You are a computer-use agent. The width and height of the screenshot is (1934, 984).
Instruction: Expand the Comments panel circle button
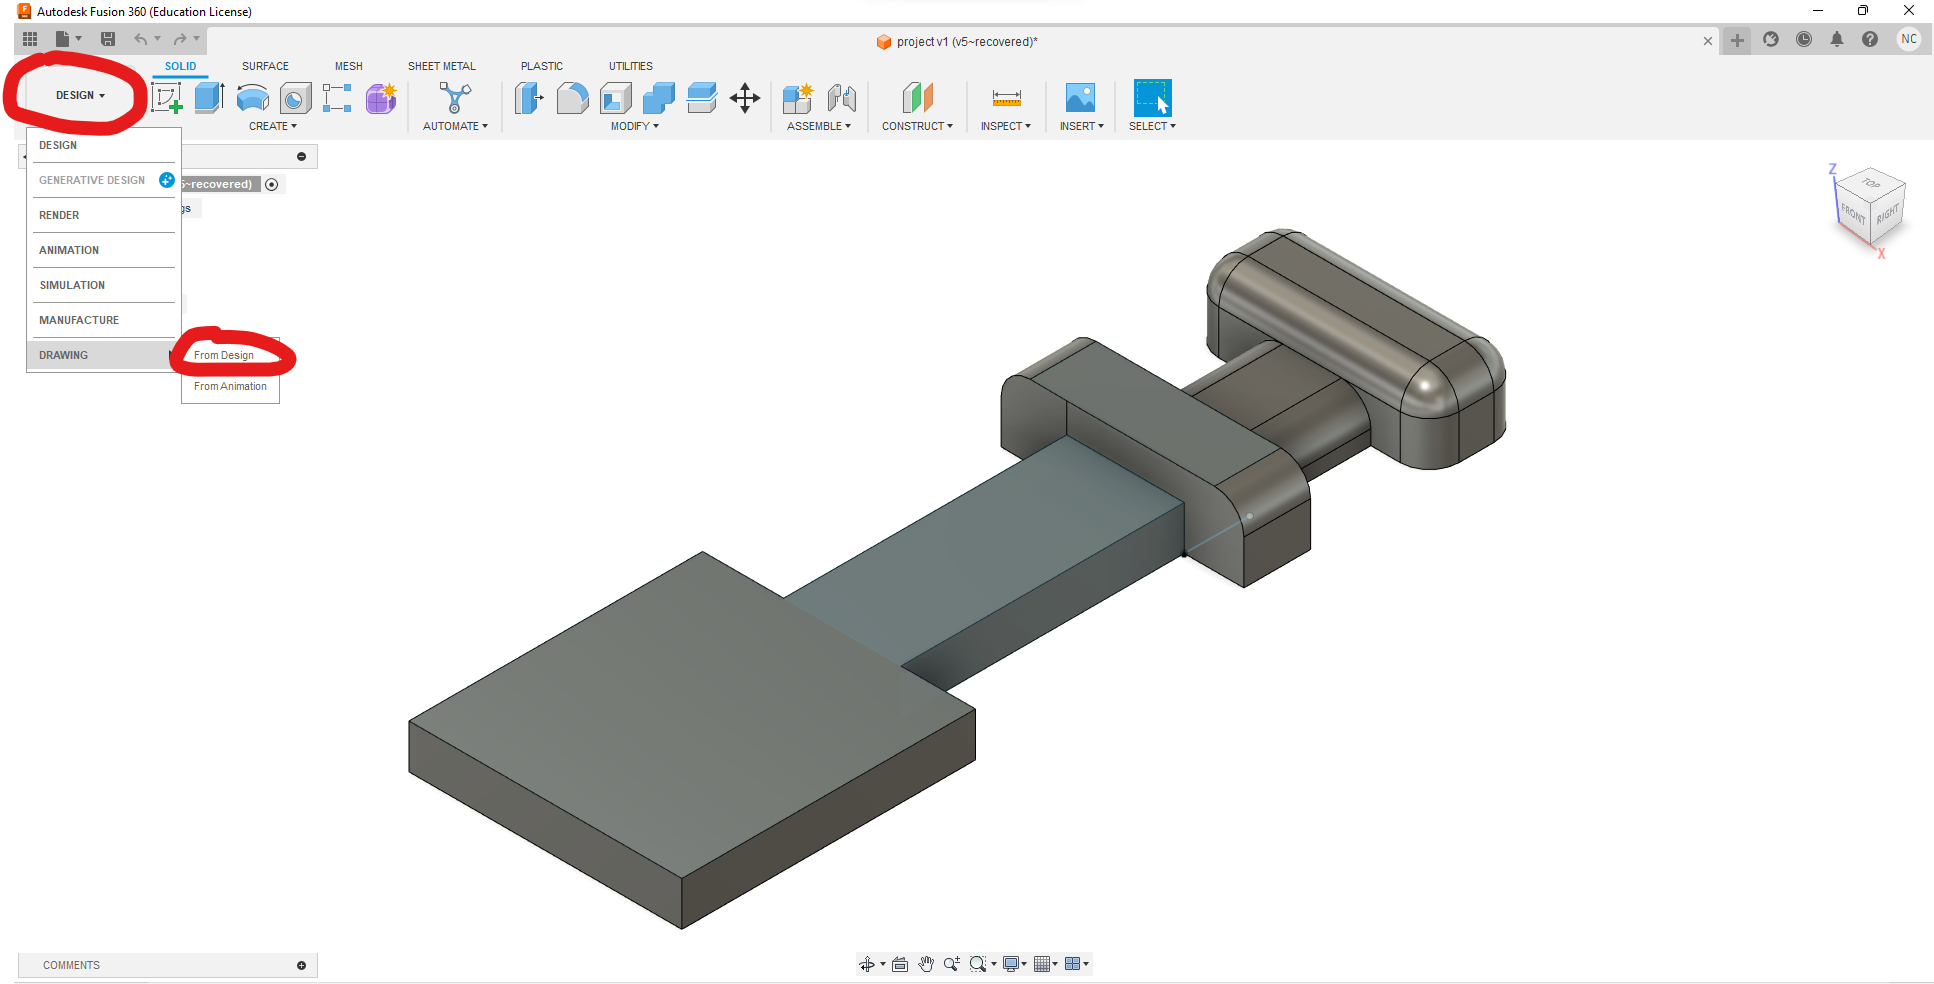tap(301, 965)
